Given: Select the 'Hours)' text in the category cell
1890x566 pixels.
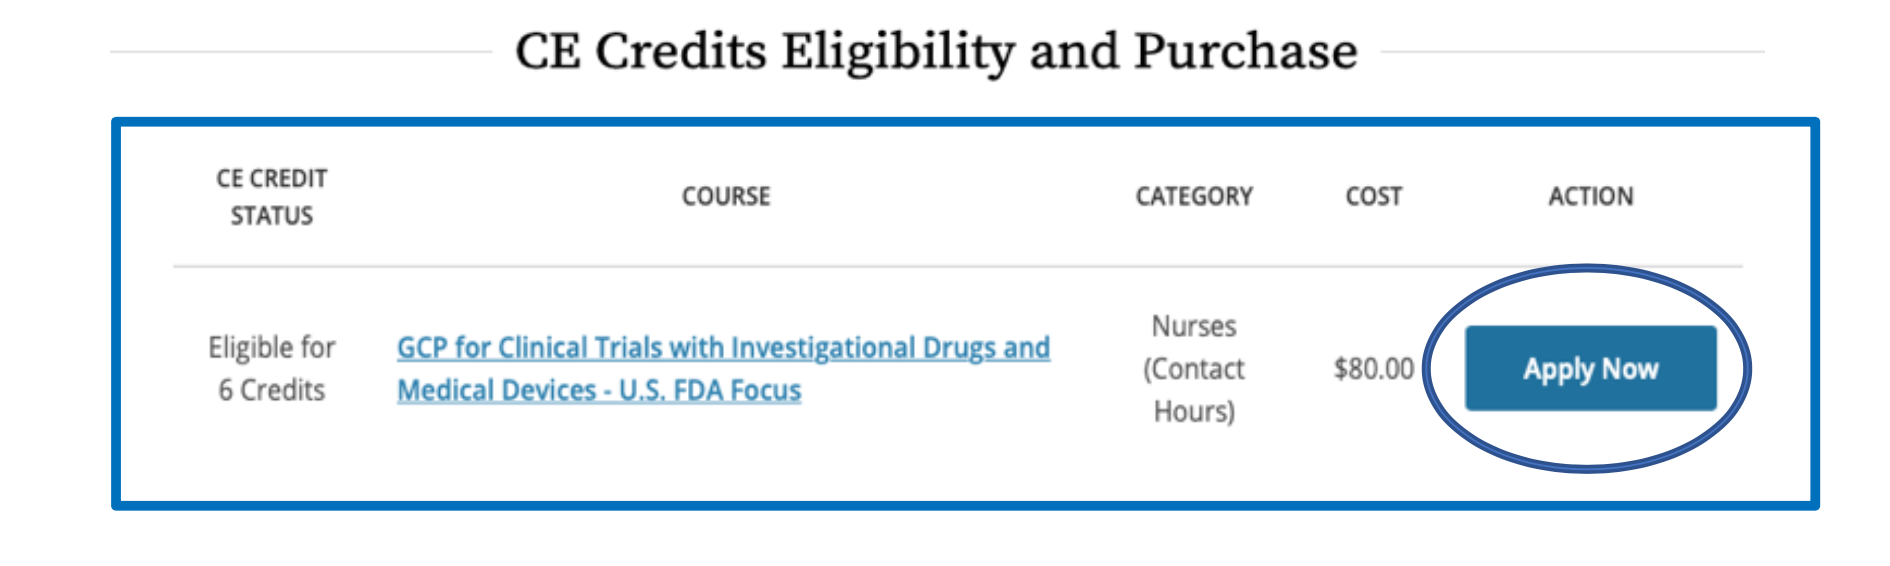Looking at the screenshot, I should pyautogui.click(x=1193, y=411).
